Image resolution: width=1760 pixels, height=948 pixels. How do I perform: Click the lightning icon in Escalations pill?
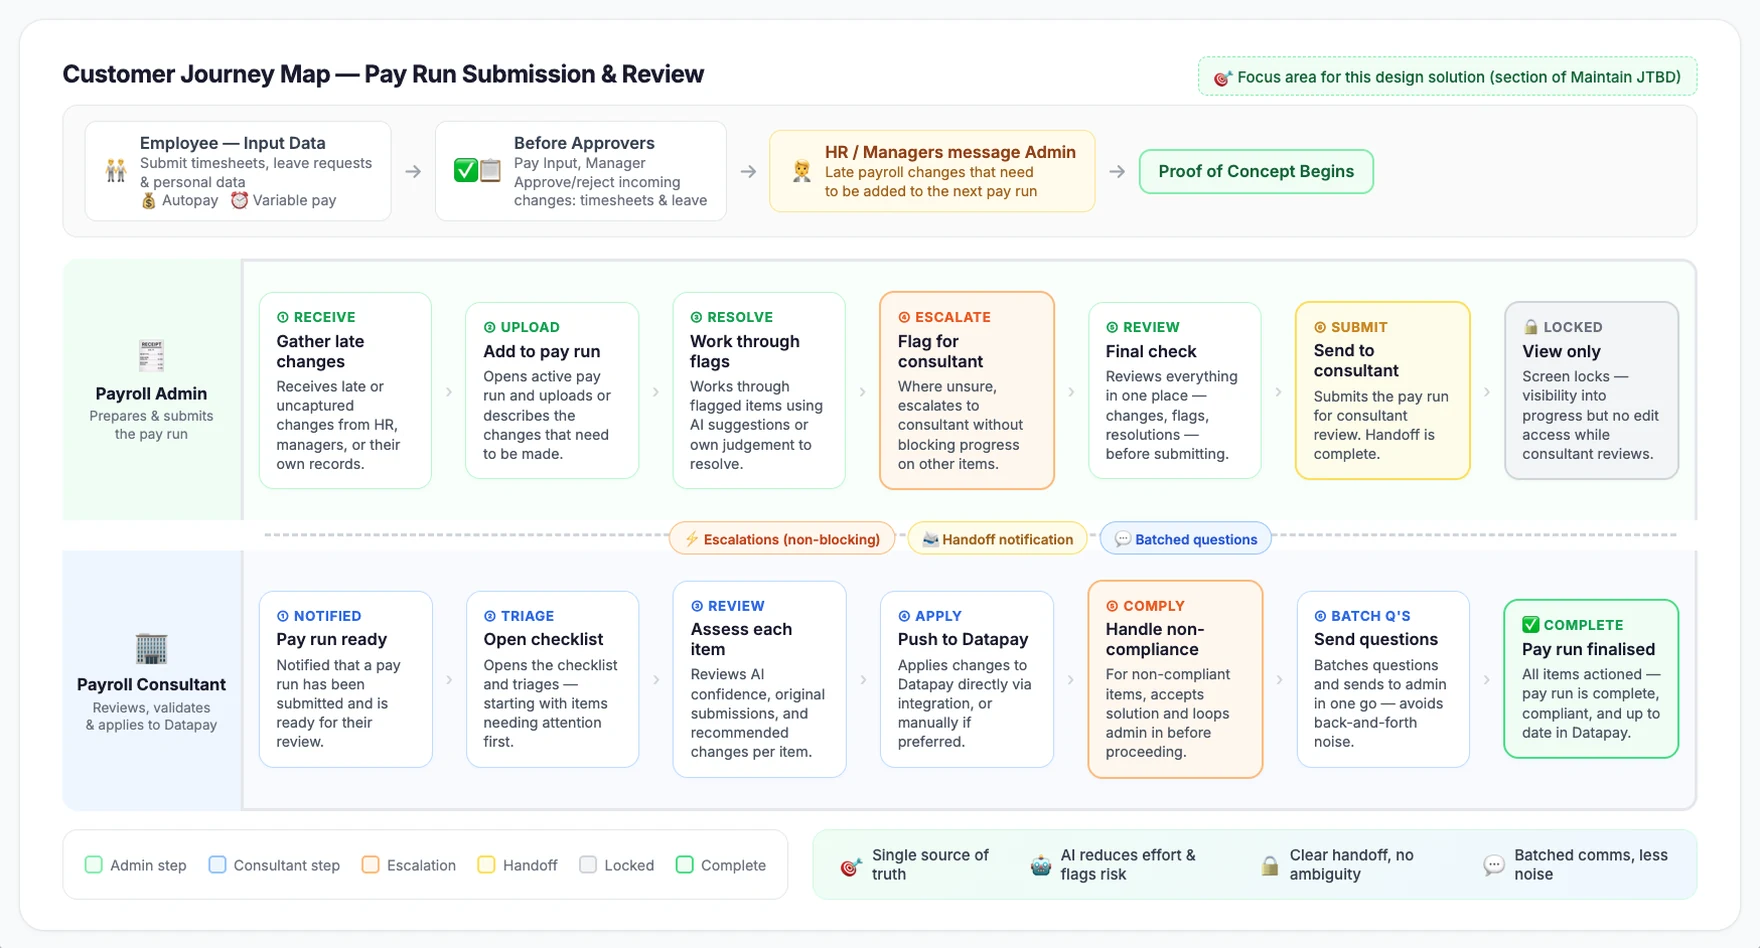691,539
